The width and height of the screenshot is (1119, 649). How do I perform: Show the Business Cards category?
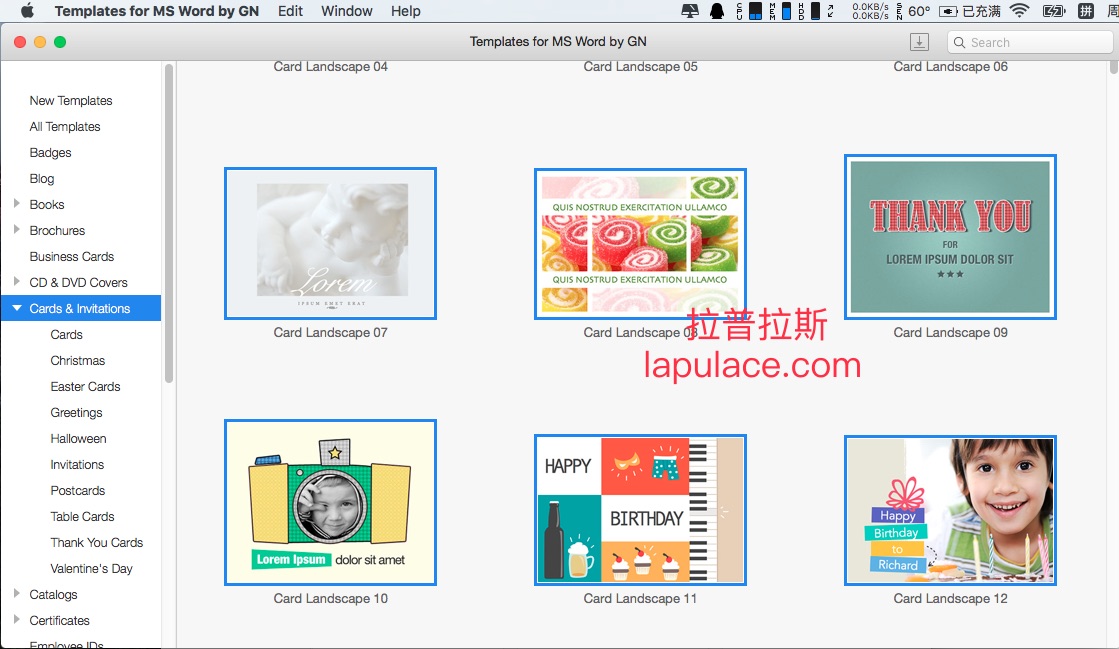72,256
